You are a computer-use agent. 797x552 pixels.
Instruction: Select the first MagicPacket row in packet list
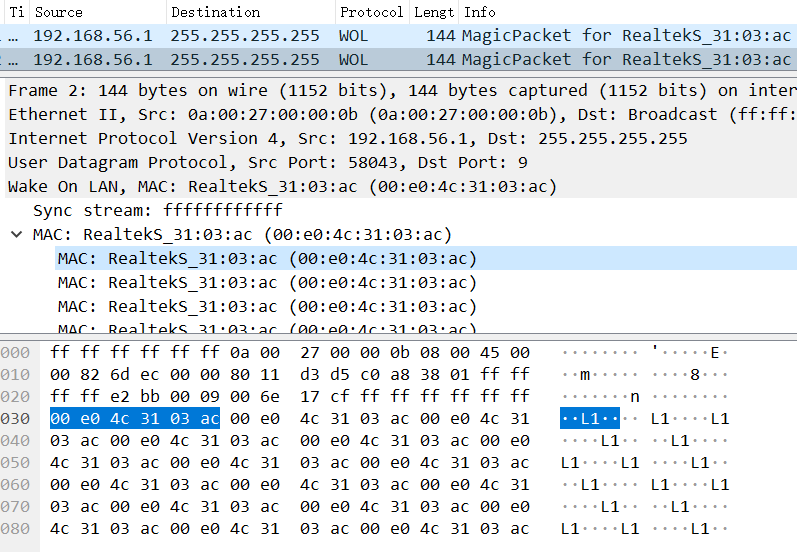coord(400,35)
